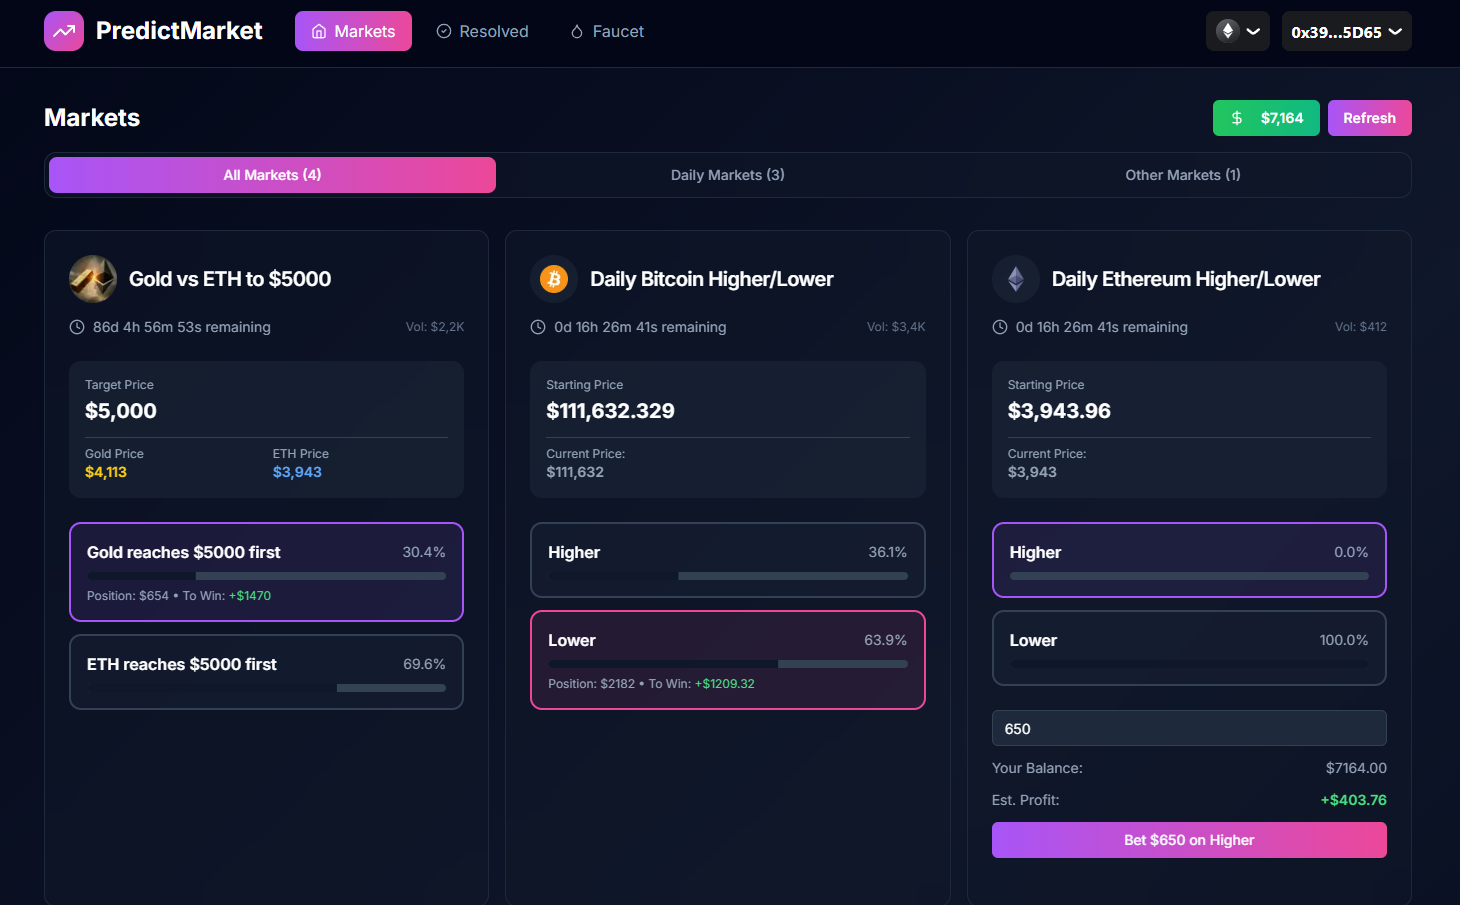
Task: Toggle the Gold reaches $5000 first option
Action: tap(266, 572)
